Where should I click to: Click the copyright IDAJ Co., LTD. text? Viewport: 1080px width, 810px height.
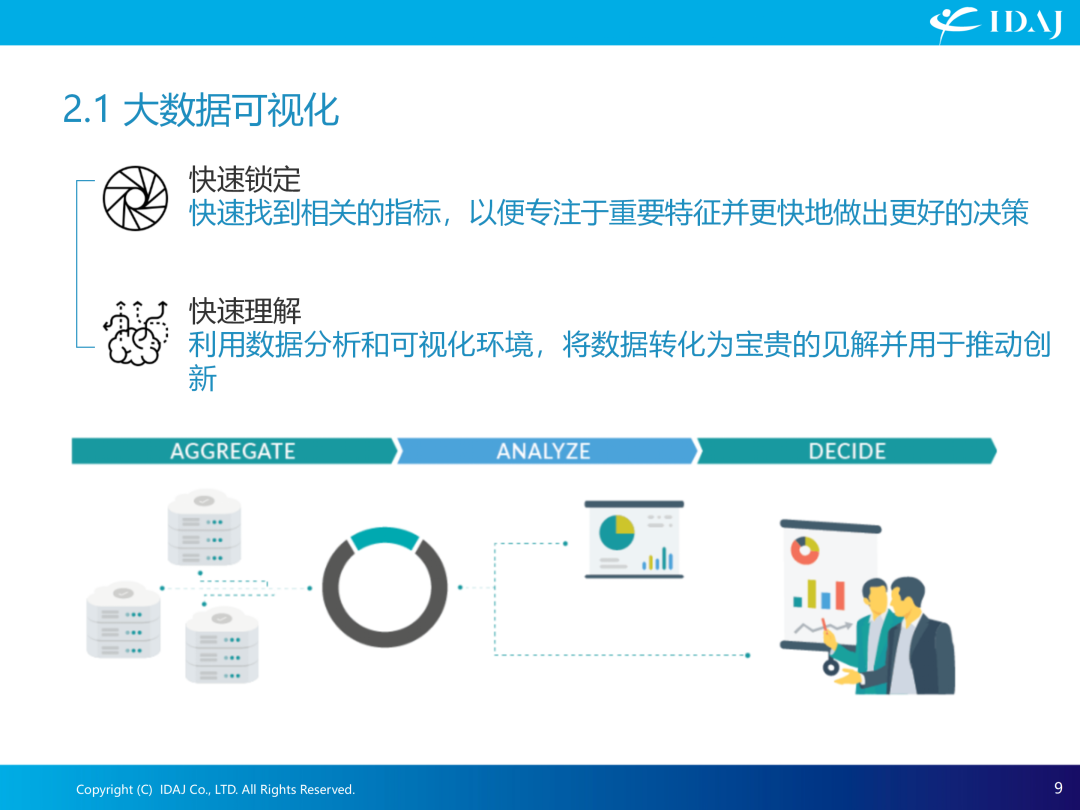pos(216,789)
